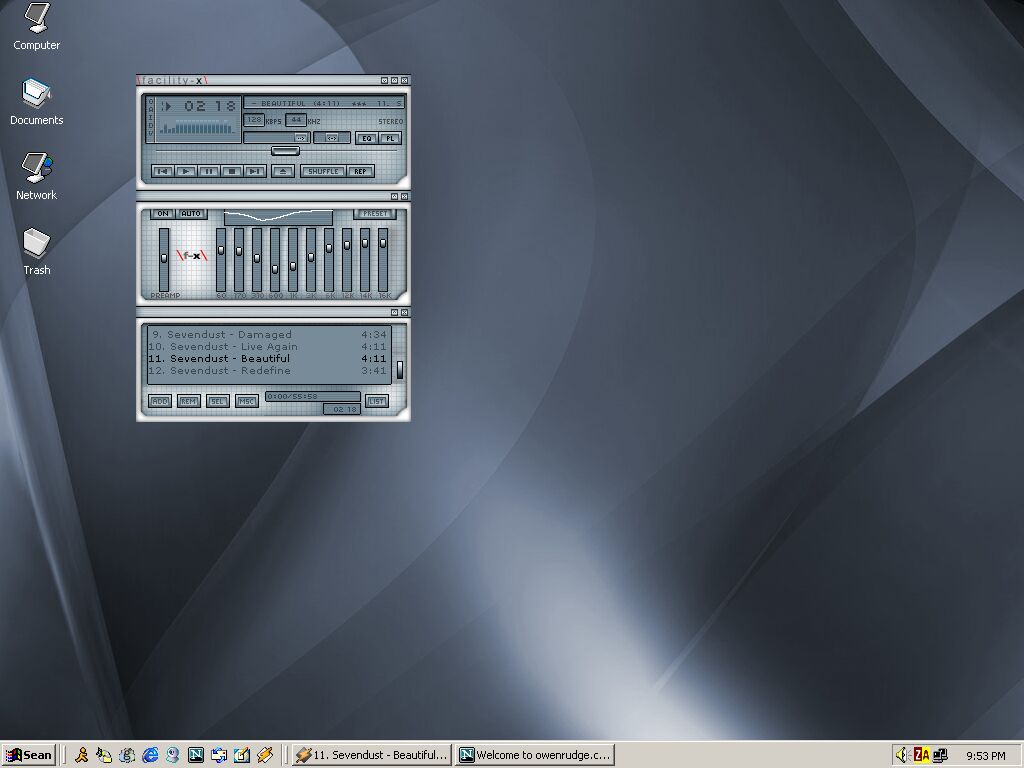
Task: Click the previous track button
Action: (163, 171)
